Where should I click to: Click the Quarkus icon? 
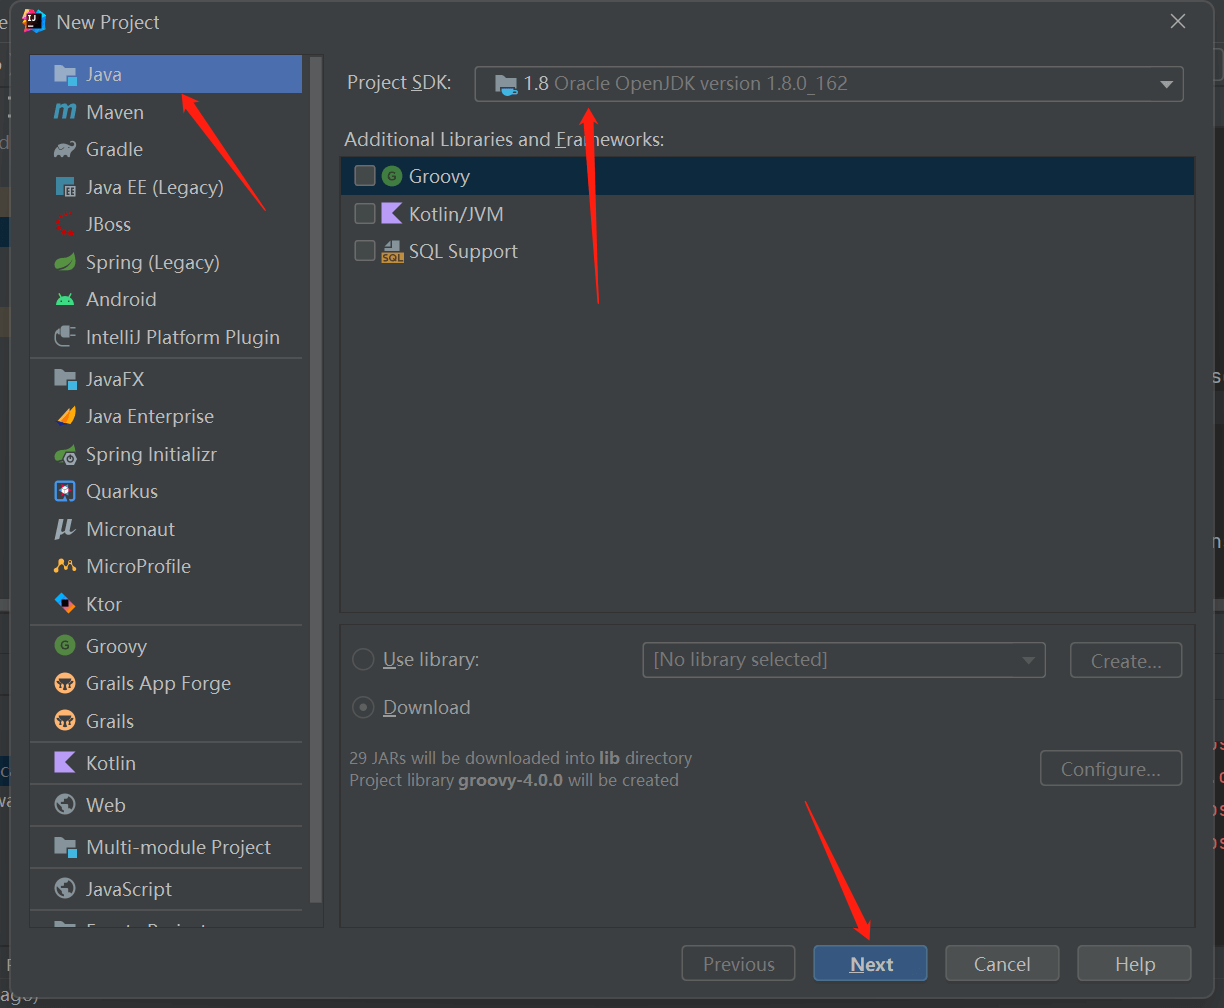[65, 491]
